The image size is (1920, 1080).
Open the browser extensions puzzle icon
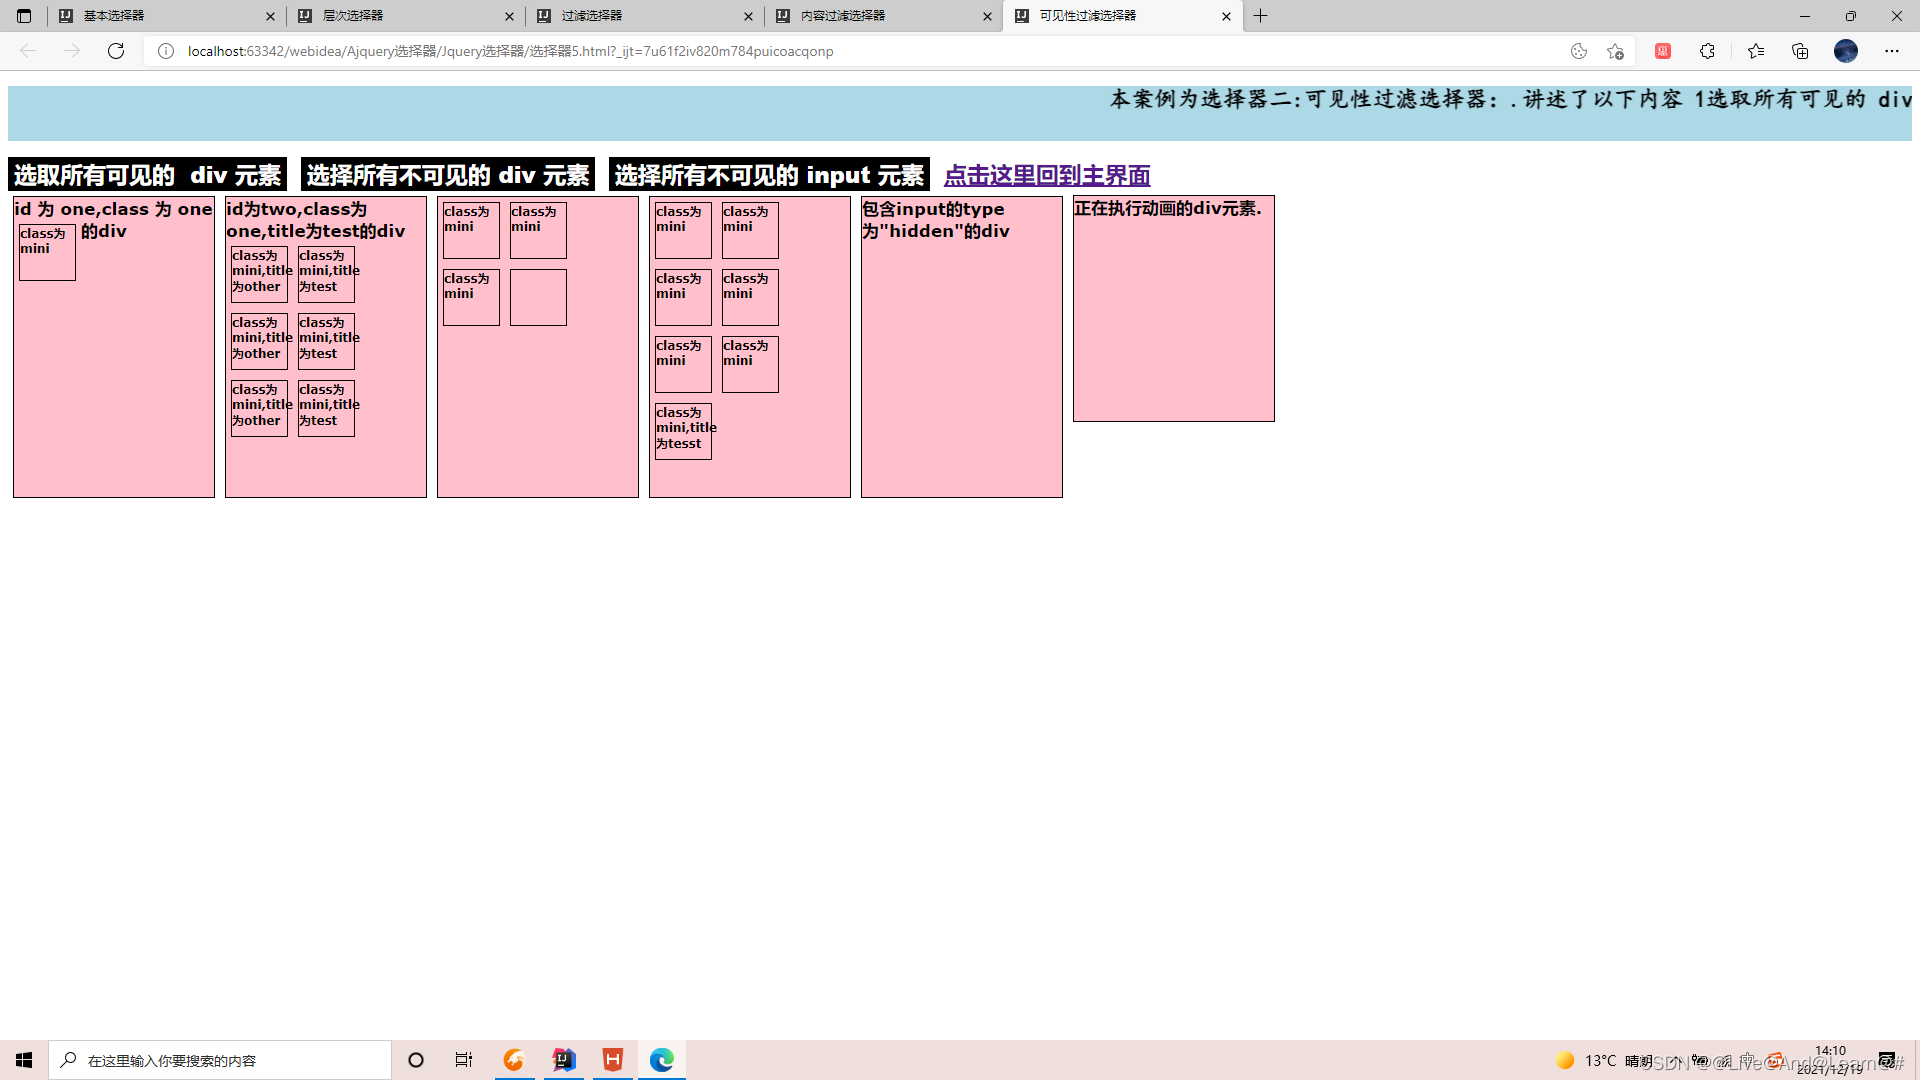[x=1707, y=51]
